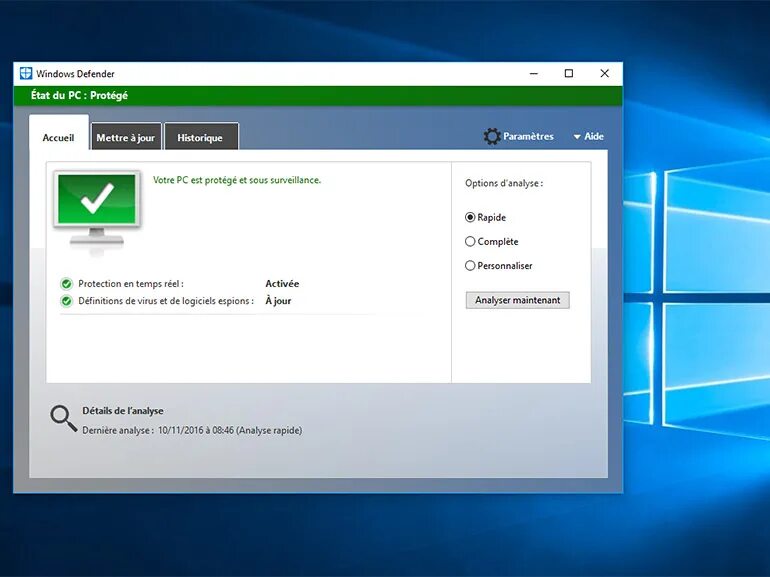The height and width of the screenshot is (577, 770).
Task: Open the Paramètres link text
Action: 528,137
